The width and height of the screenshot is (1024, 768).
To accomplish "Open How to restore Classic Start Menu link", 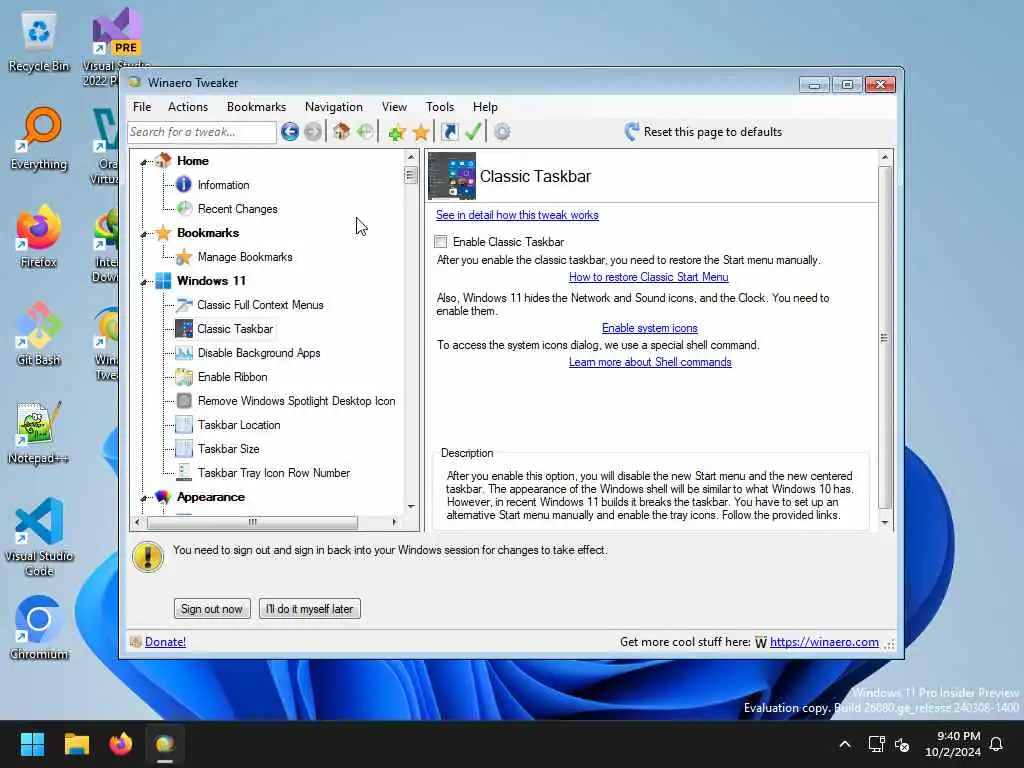I will [648, 277].
